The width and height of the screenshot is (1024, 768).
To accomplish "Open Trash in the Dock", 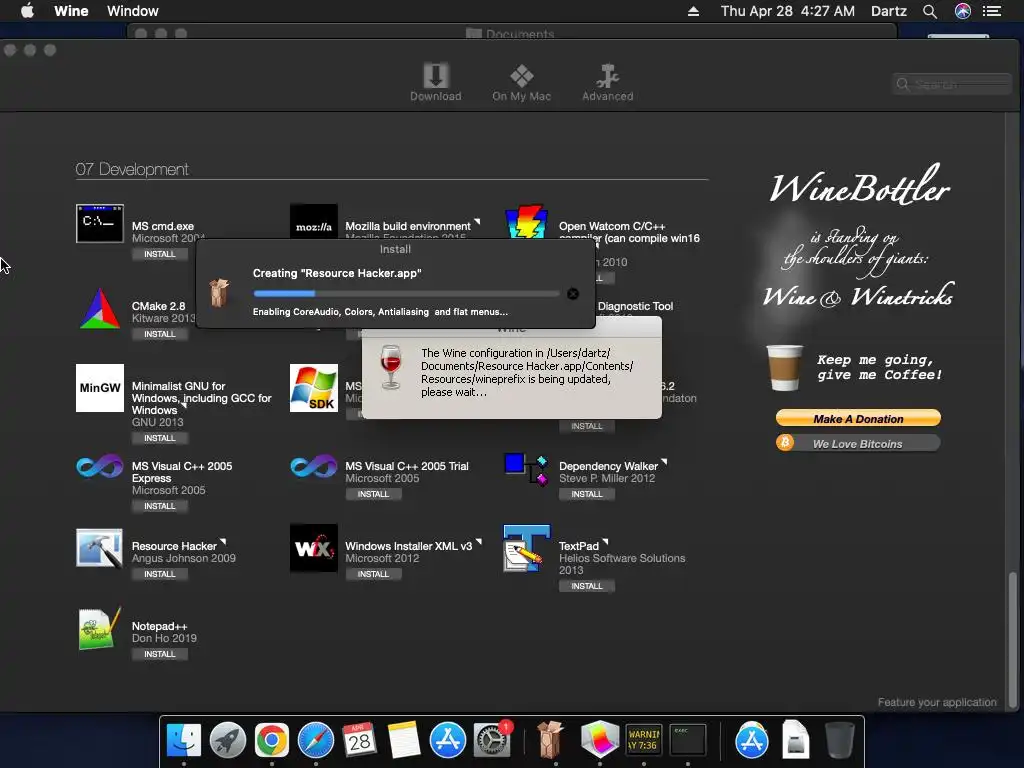I will (x=839, y=740).
